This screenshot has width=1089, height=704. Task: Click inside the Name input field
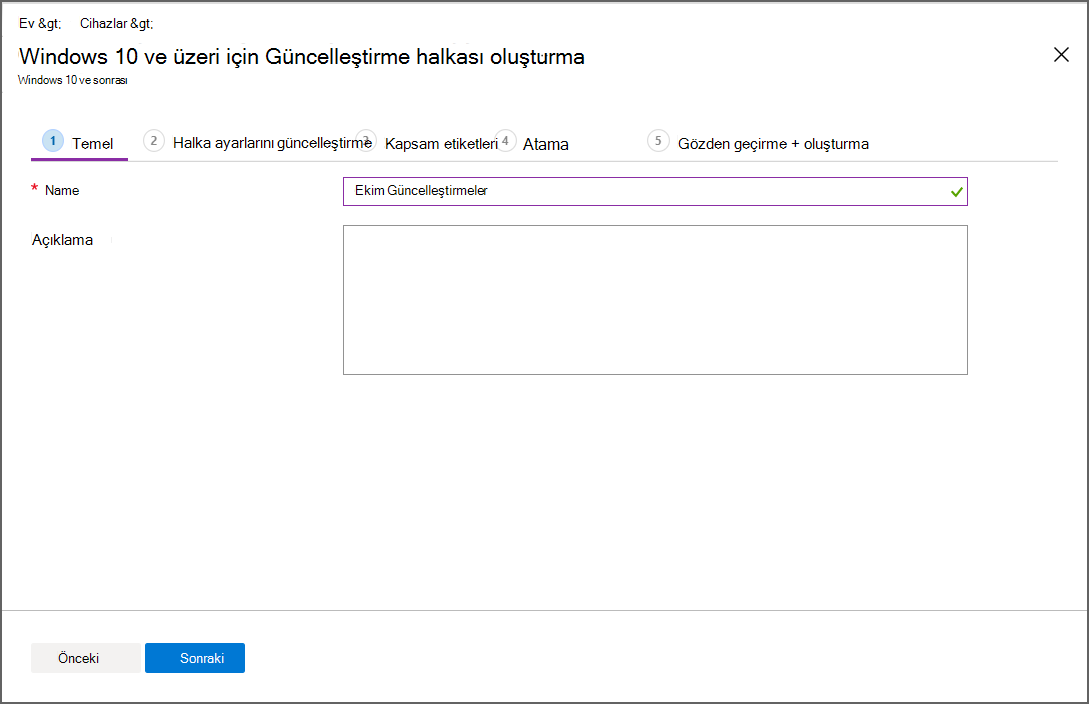(x=655, y=191)
